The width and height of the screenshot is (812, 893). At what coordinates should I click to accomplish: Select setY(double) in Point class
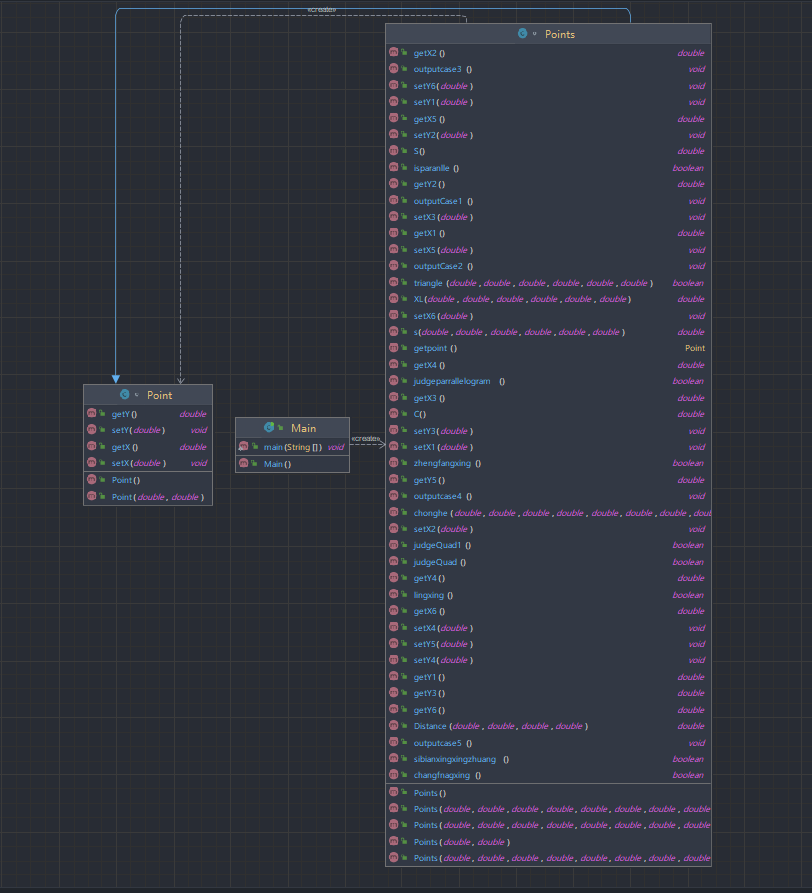pos(148,430)
